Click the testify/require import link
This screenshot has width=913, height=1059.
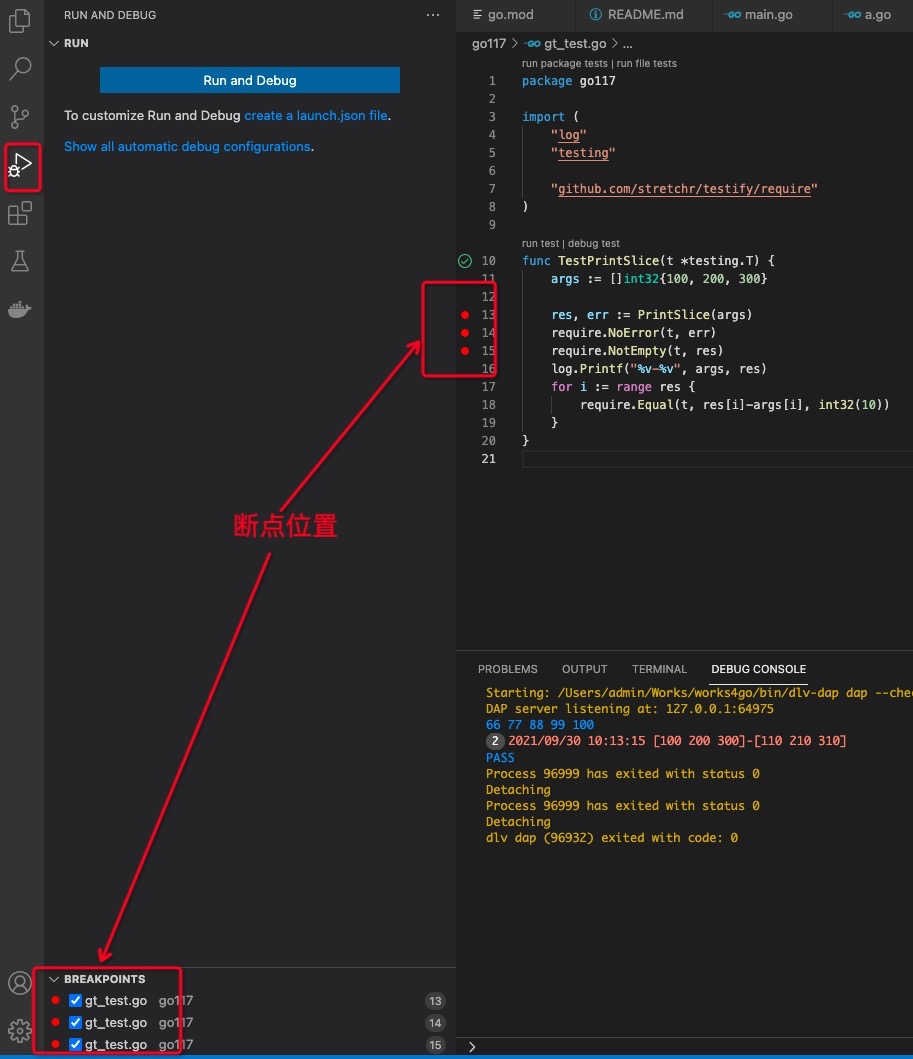684,189
